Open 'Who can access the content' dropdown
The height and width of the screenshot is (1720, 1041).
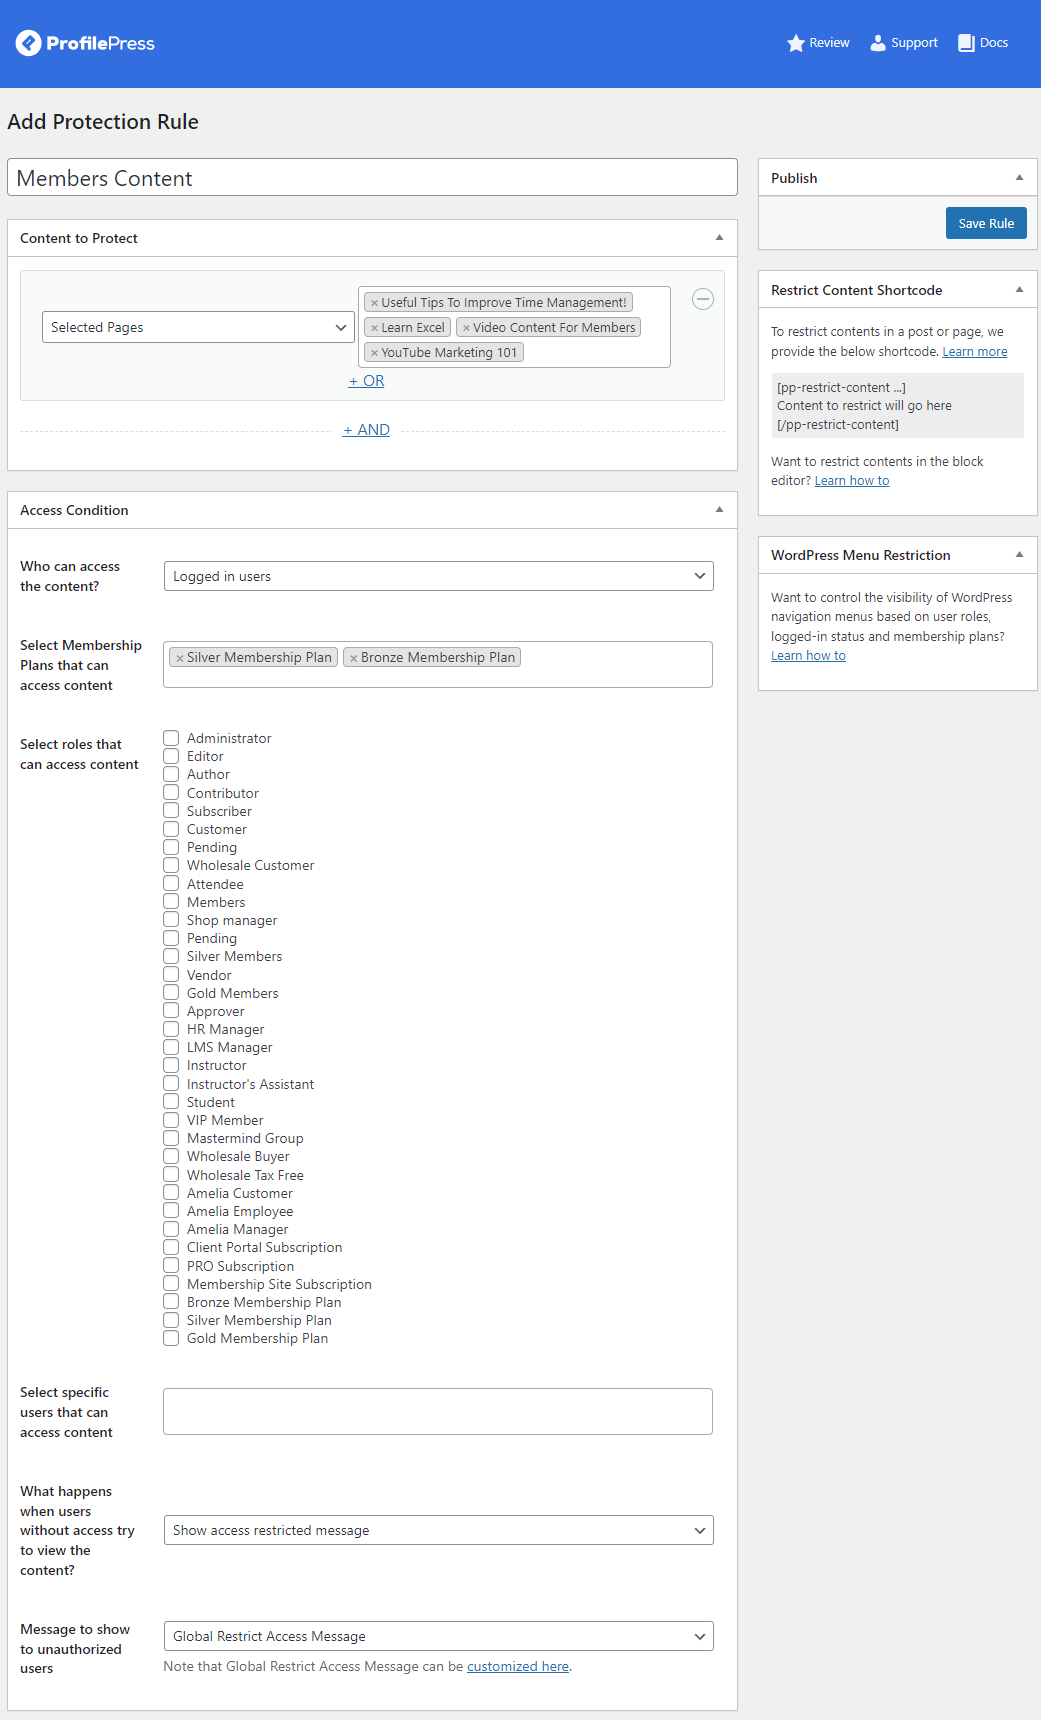tap(438, 576)
